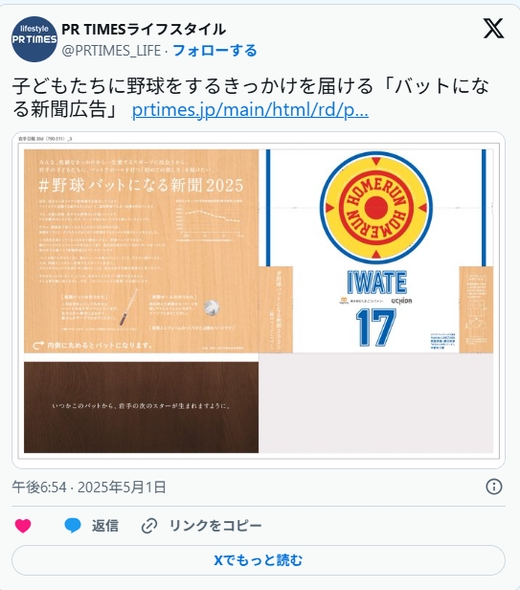Copy the link via リンクをコピー

pyautogui.click(x=215, y=526)
